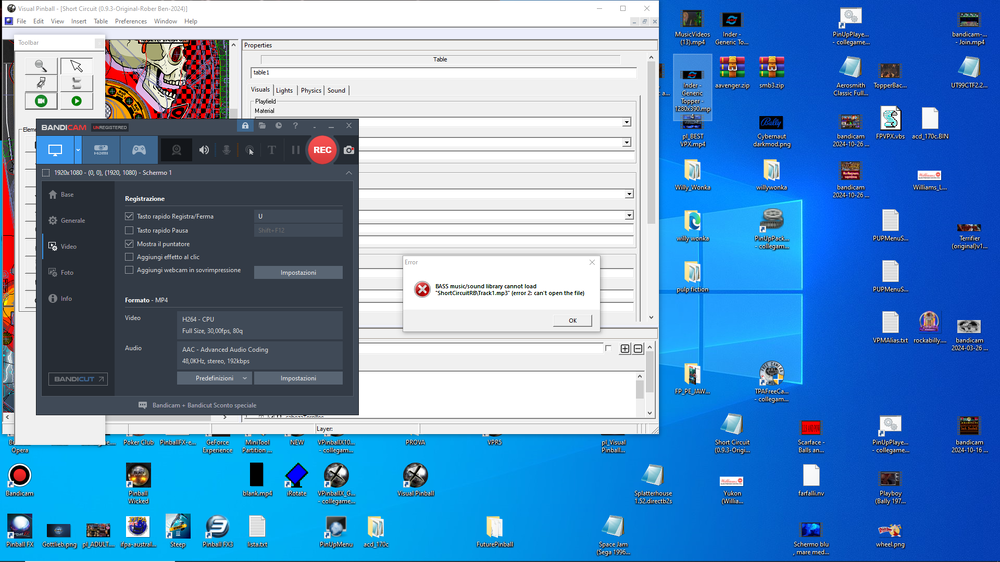1000x562 pixels.
Task: Open File menu in Visual Pinball
Action: (x=22, y=21)
